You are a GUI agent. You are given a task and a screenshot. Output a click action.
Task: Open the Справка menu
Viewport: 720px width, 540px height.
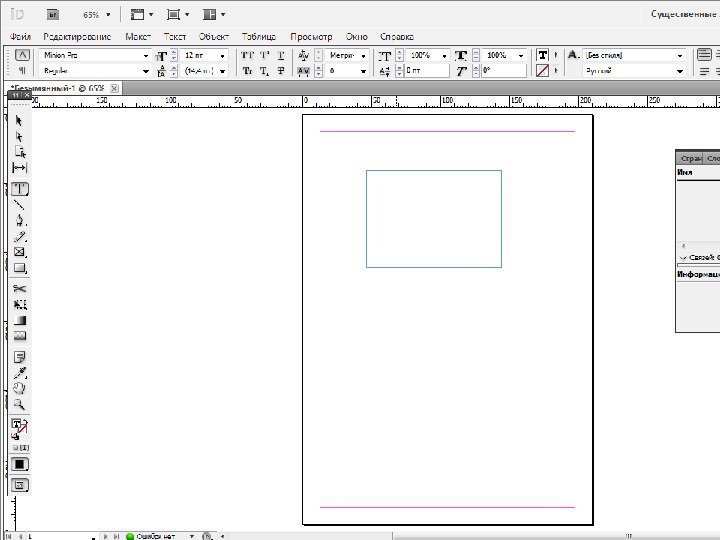(x=397, y=36)
